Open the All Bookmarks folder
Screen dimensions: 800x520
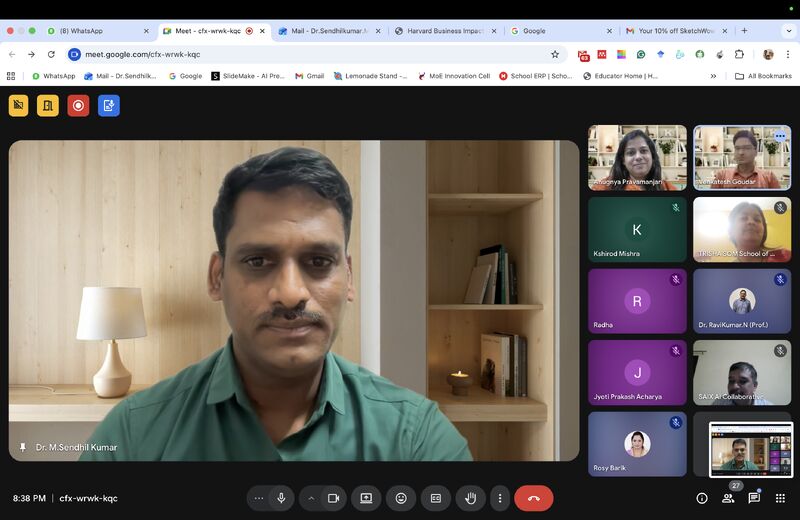point(764,76)
